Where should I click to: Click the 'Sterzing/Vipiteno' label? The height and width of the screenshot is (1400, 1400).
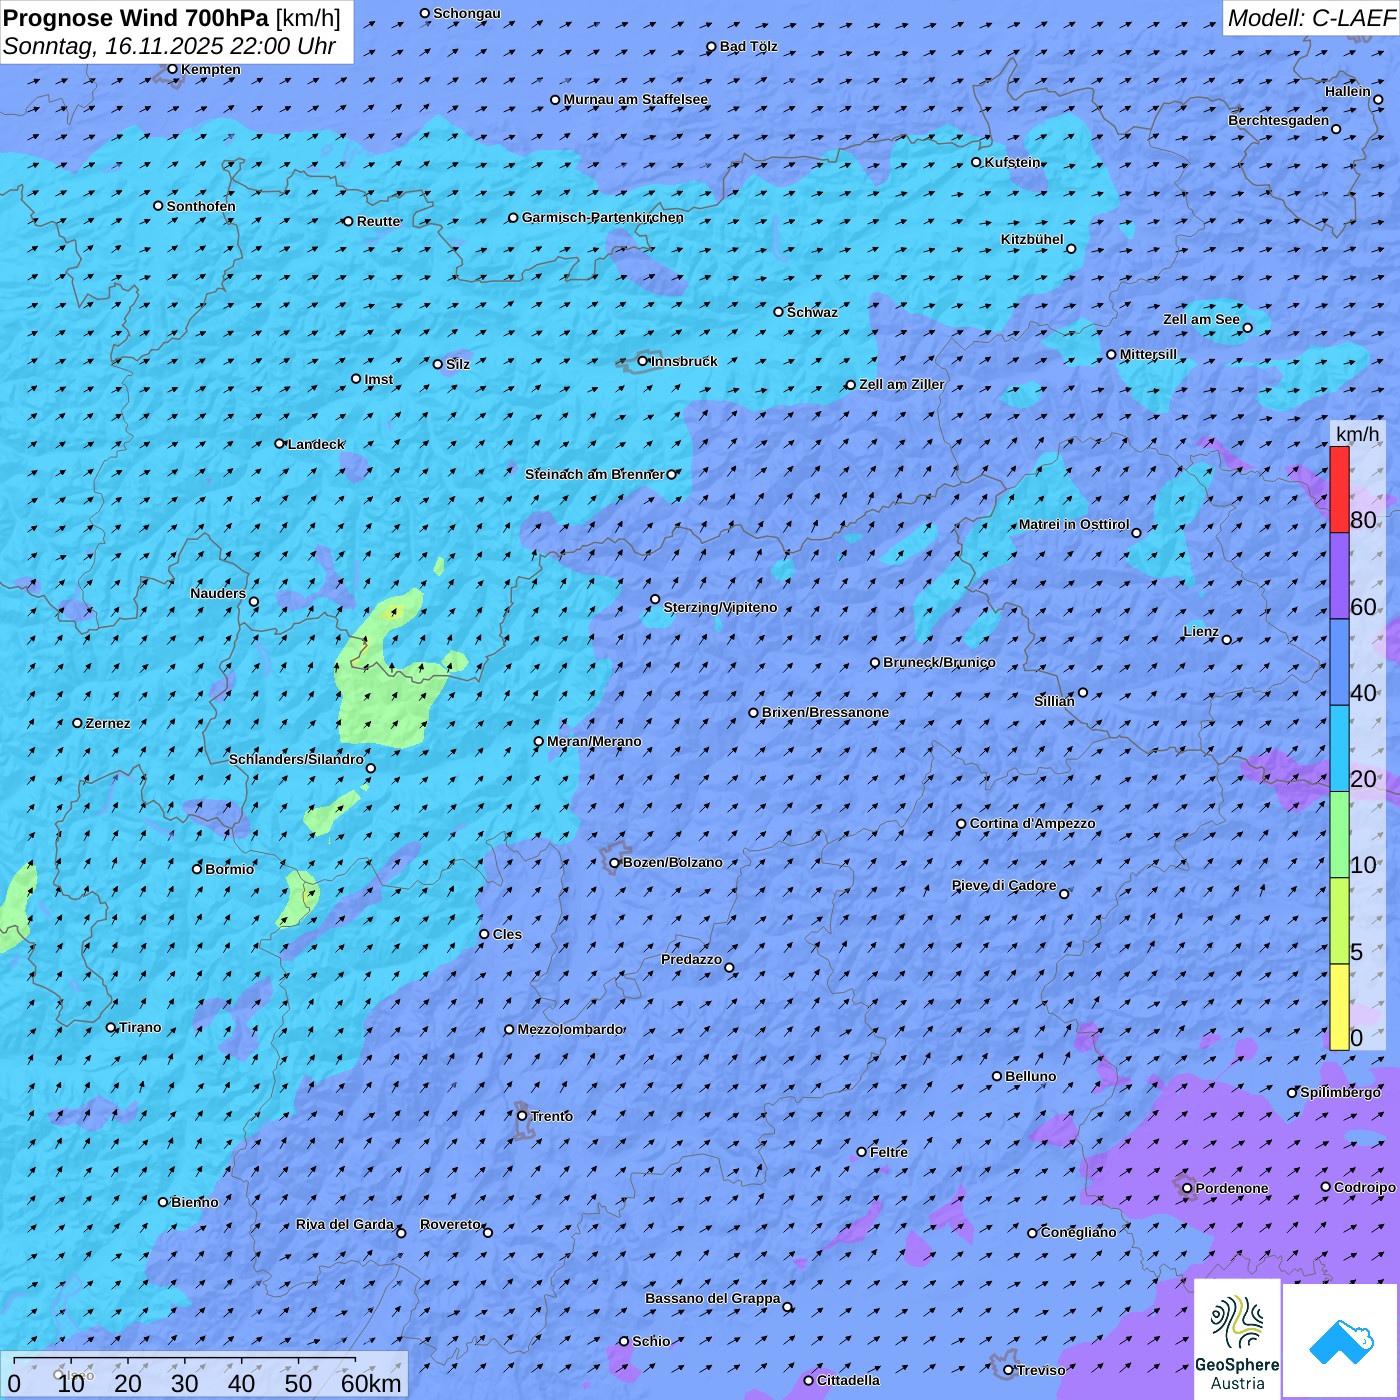point(720,608)
